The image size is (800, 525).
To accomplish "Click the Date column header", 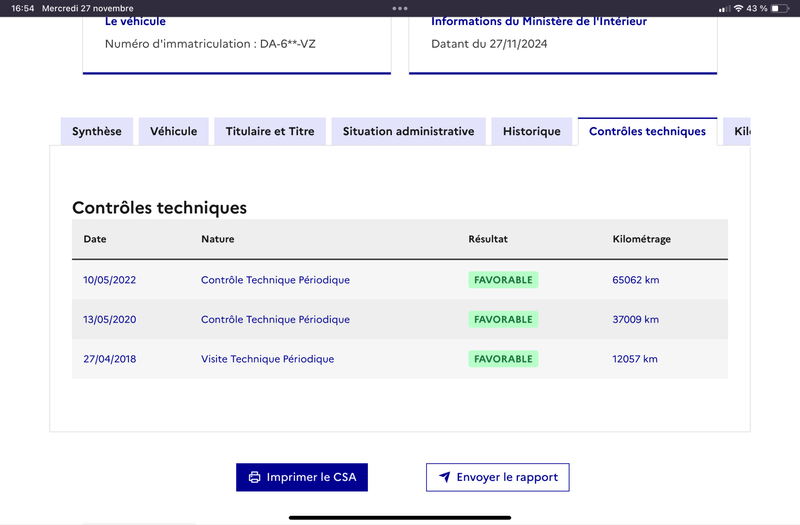I will 95,239.
